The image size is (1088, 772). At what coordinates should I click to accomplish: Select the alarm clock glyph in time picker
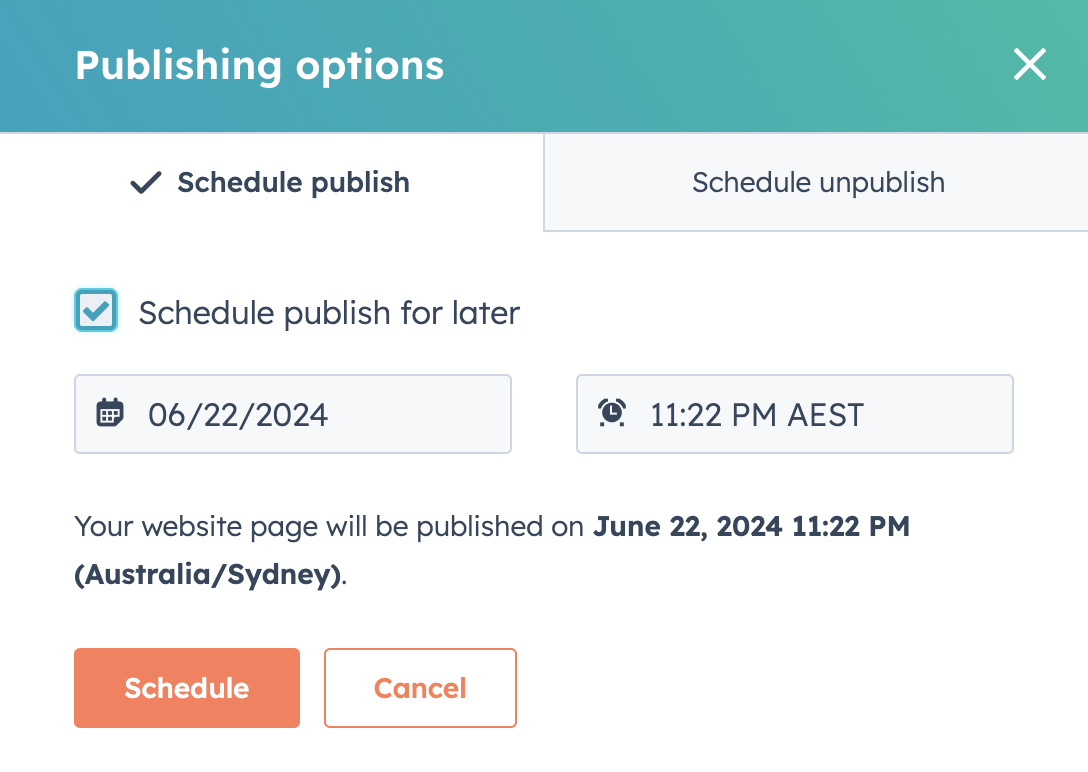(613, 413)
